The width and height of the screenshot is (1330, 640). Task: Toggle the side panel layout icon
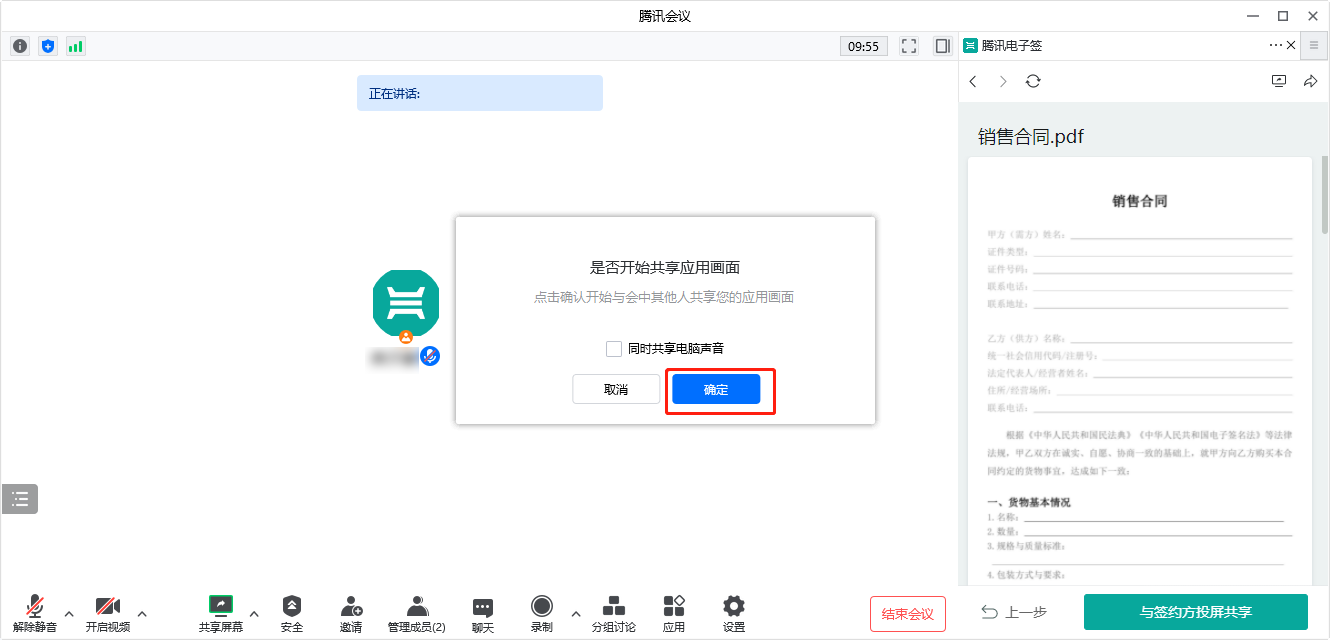(942, 46)
